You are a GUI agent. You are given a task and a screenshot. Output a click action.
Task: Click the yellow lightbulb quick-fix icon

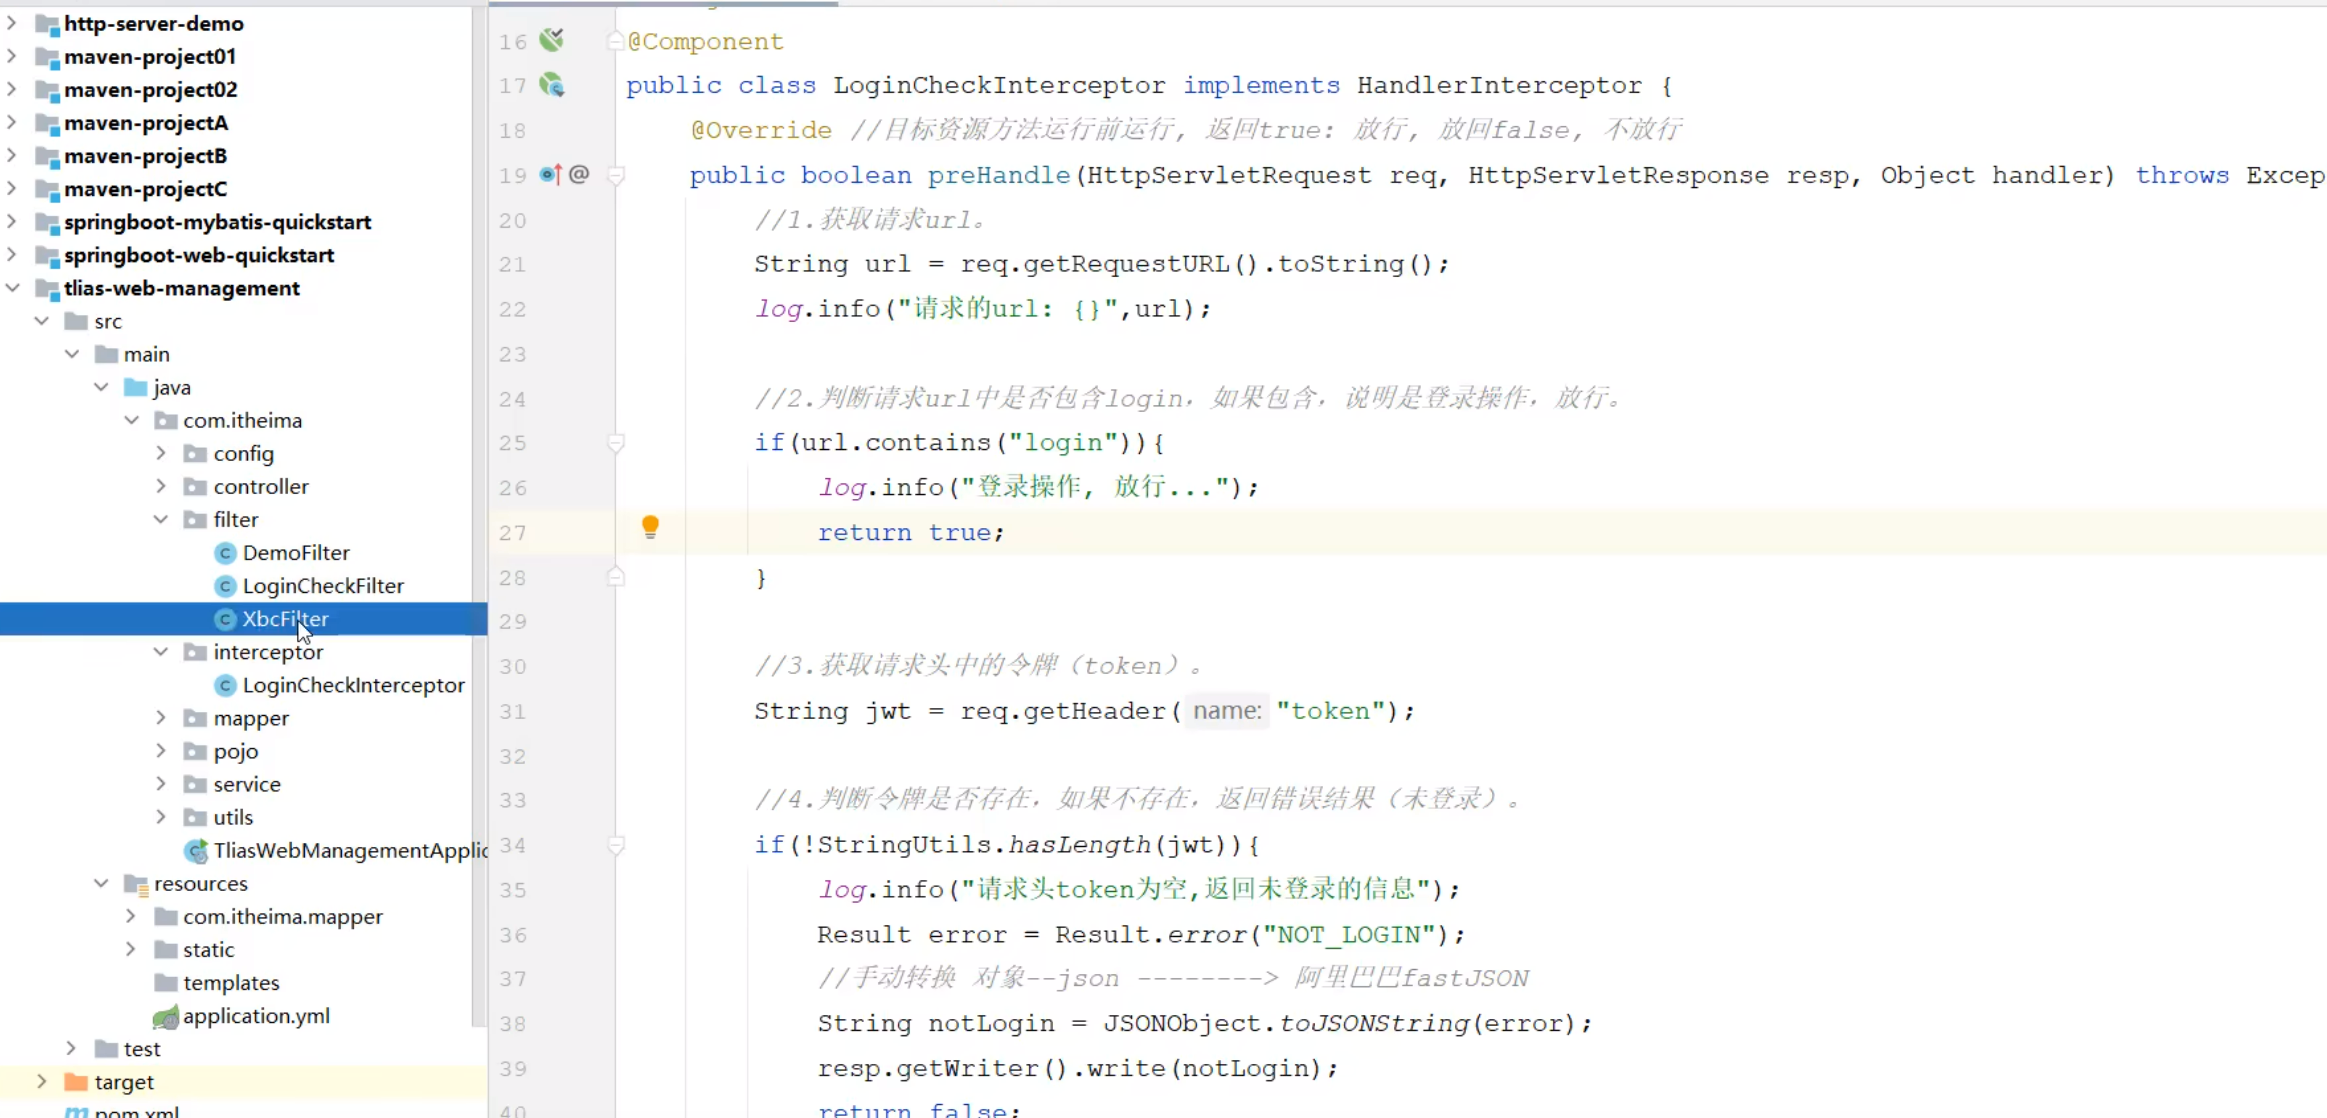click(x=650, y=526)
